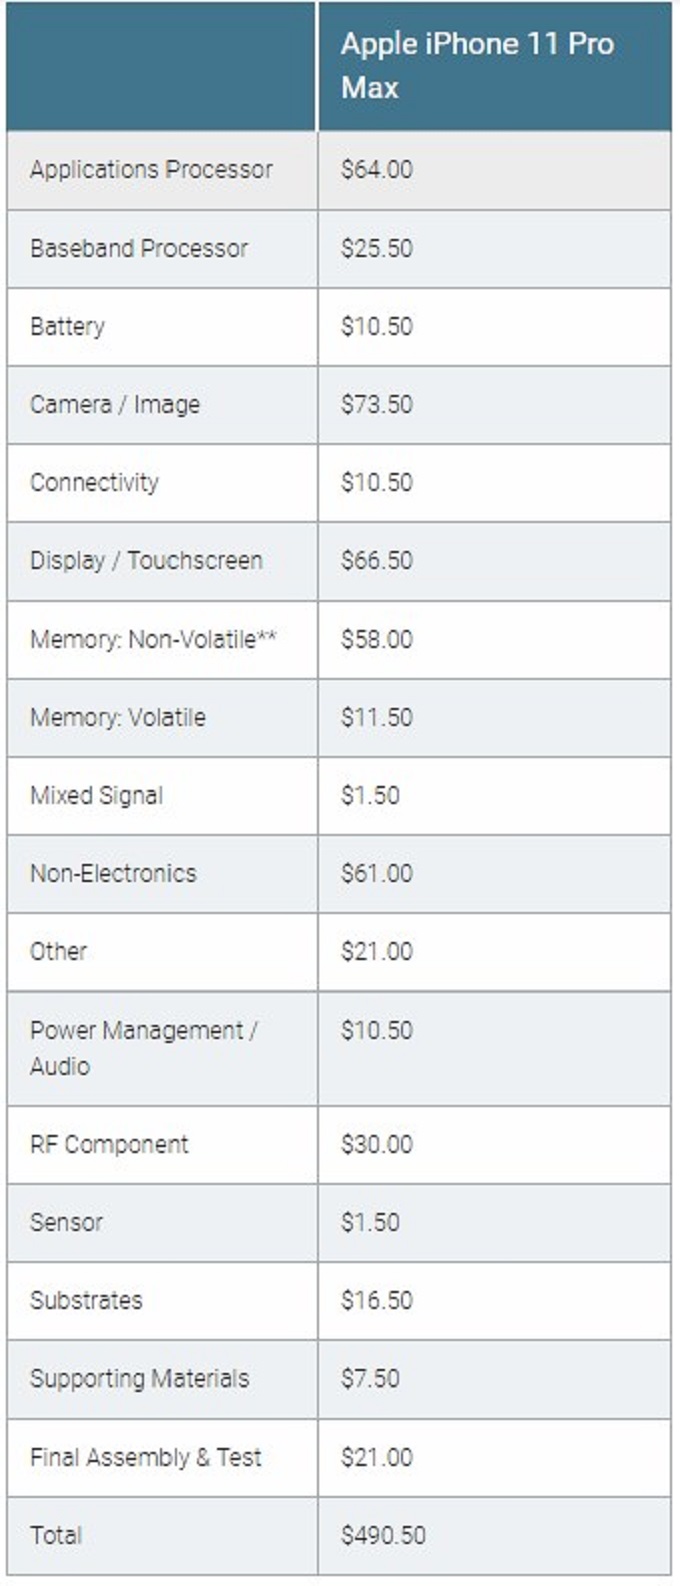This screenshot has height=1586, width=680.
Task: Click the Power Management / Audio label
Action: 144,1048
